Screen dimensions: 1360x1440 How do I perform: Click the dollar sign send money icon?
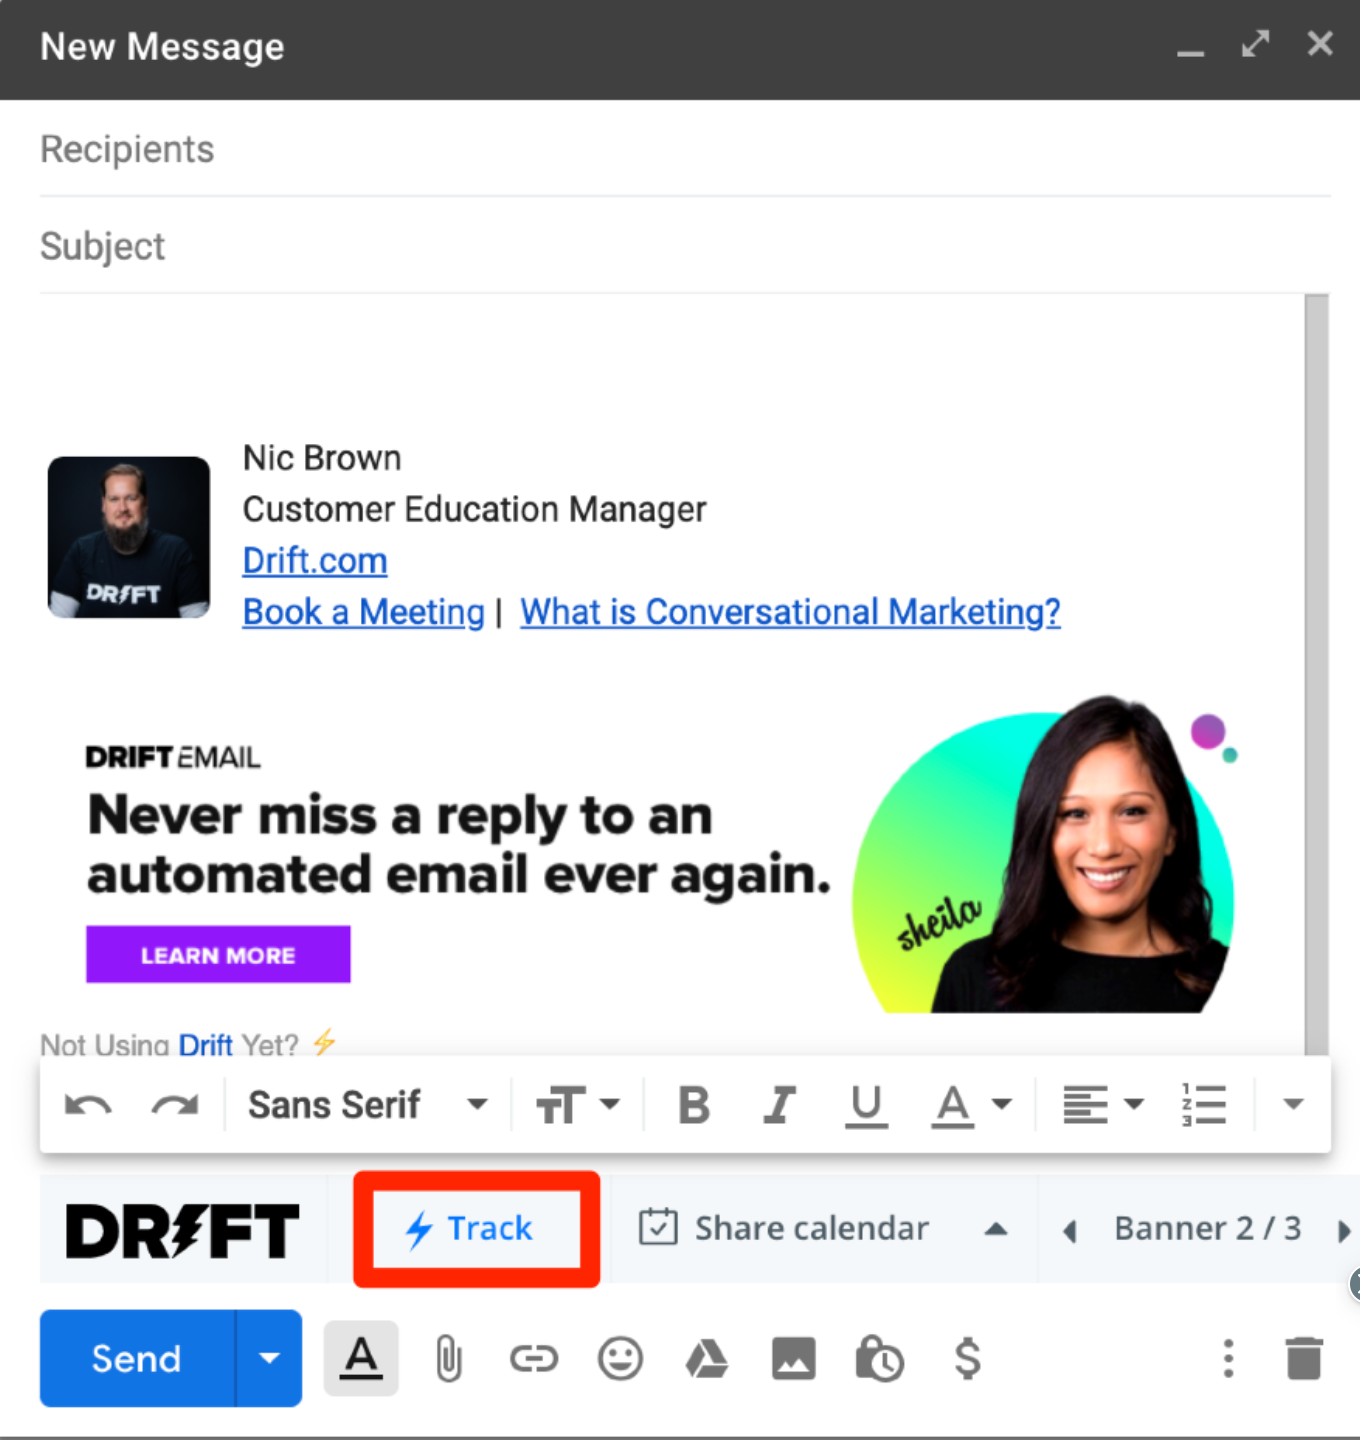pos(967,1358)
